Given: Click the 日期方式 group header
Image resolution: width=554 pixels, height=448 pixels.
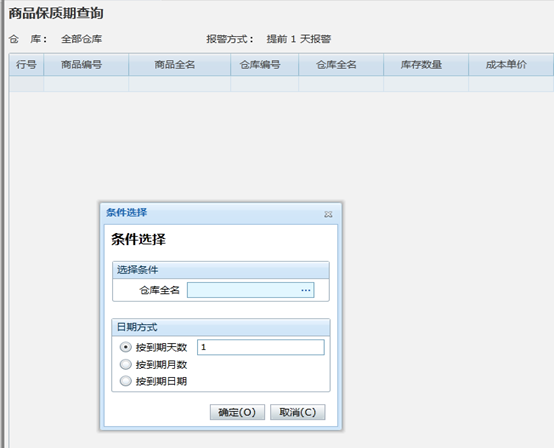Looking at the screenshot, I should 221,327.
